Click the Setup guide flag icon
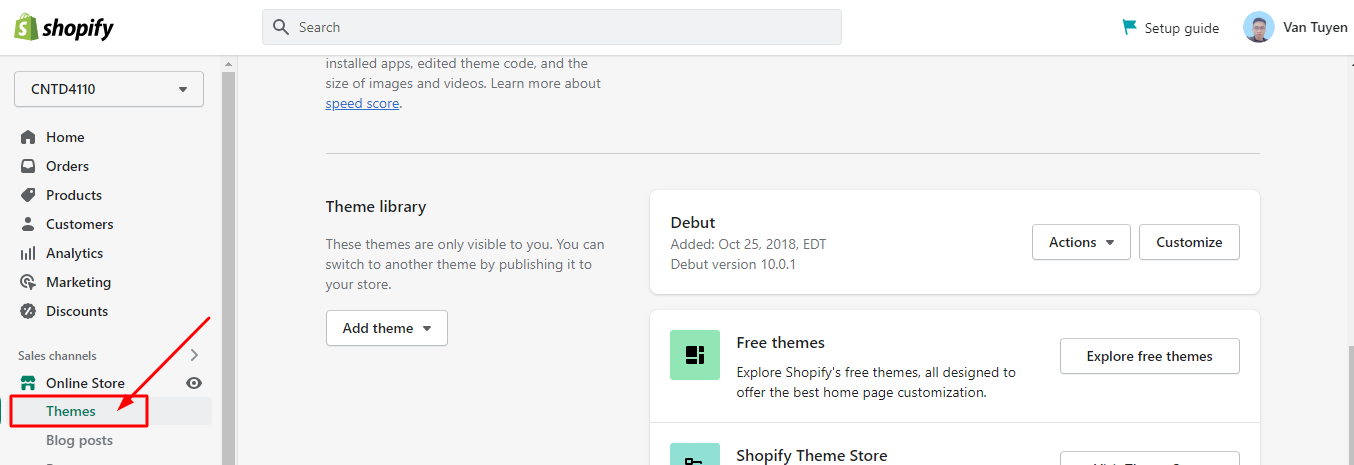Viewport: 1354px width, 465px height. coord(1130,27)
